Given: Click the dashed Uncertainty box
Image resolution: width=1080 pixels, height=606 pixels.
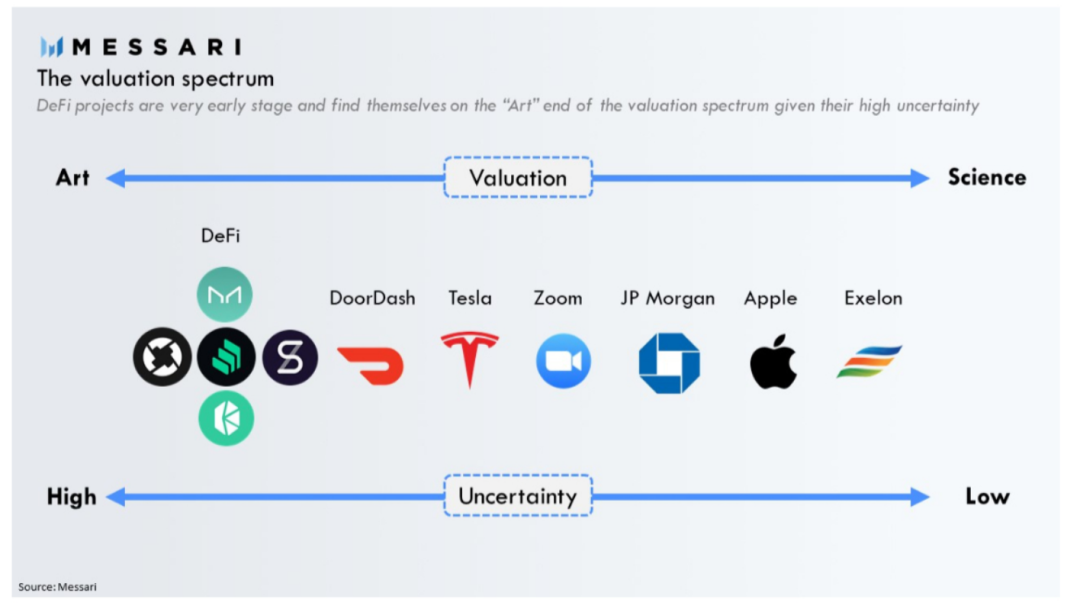Looking at the screenshot, I should (x=518, y=496).
